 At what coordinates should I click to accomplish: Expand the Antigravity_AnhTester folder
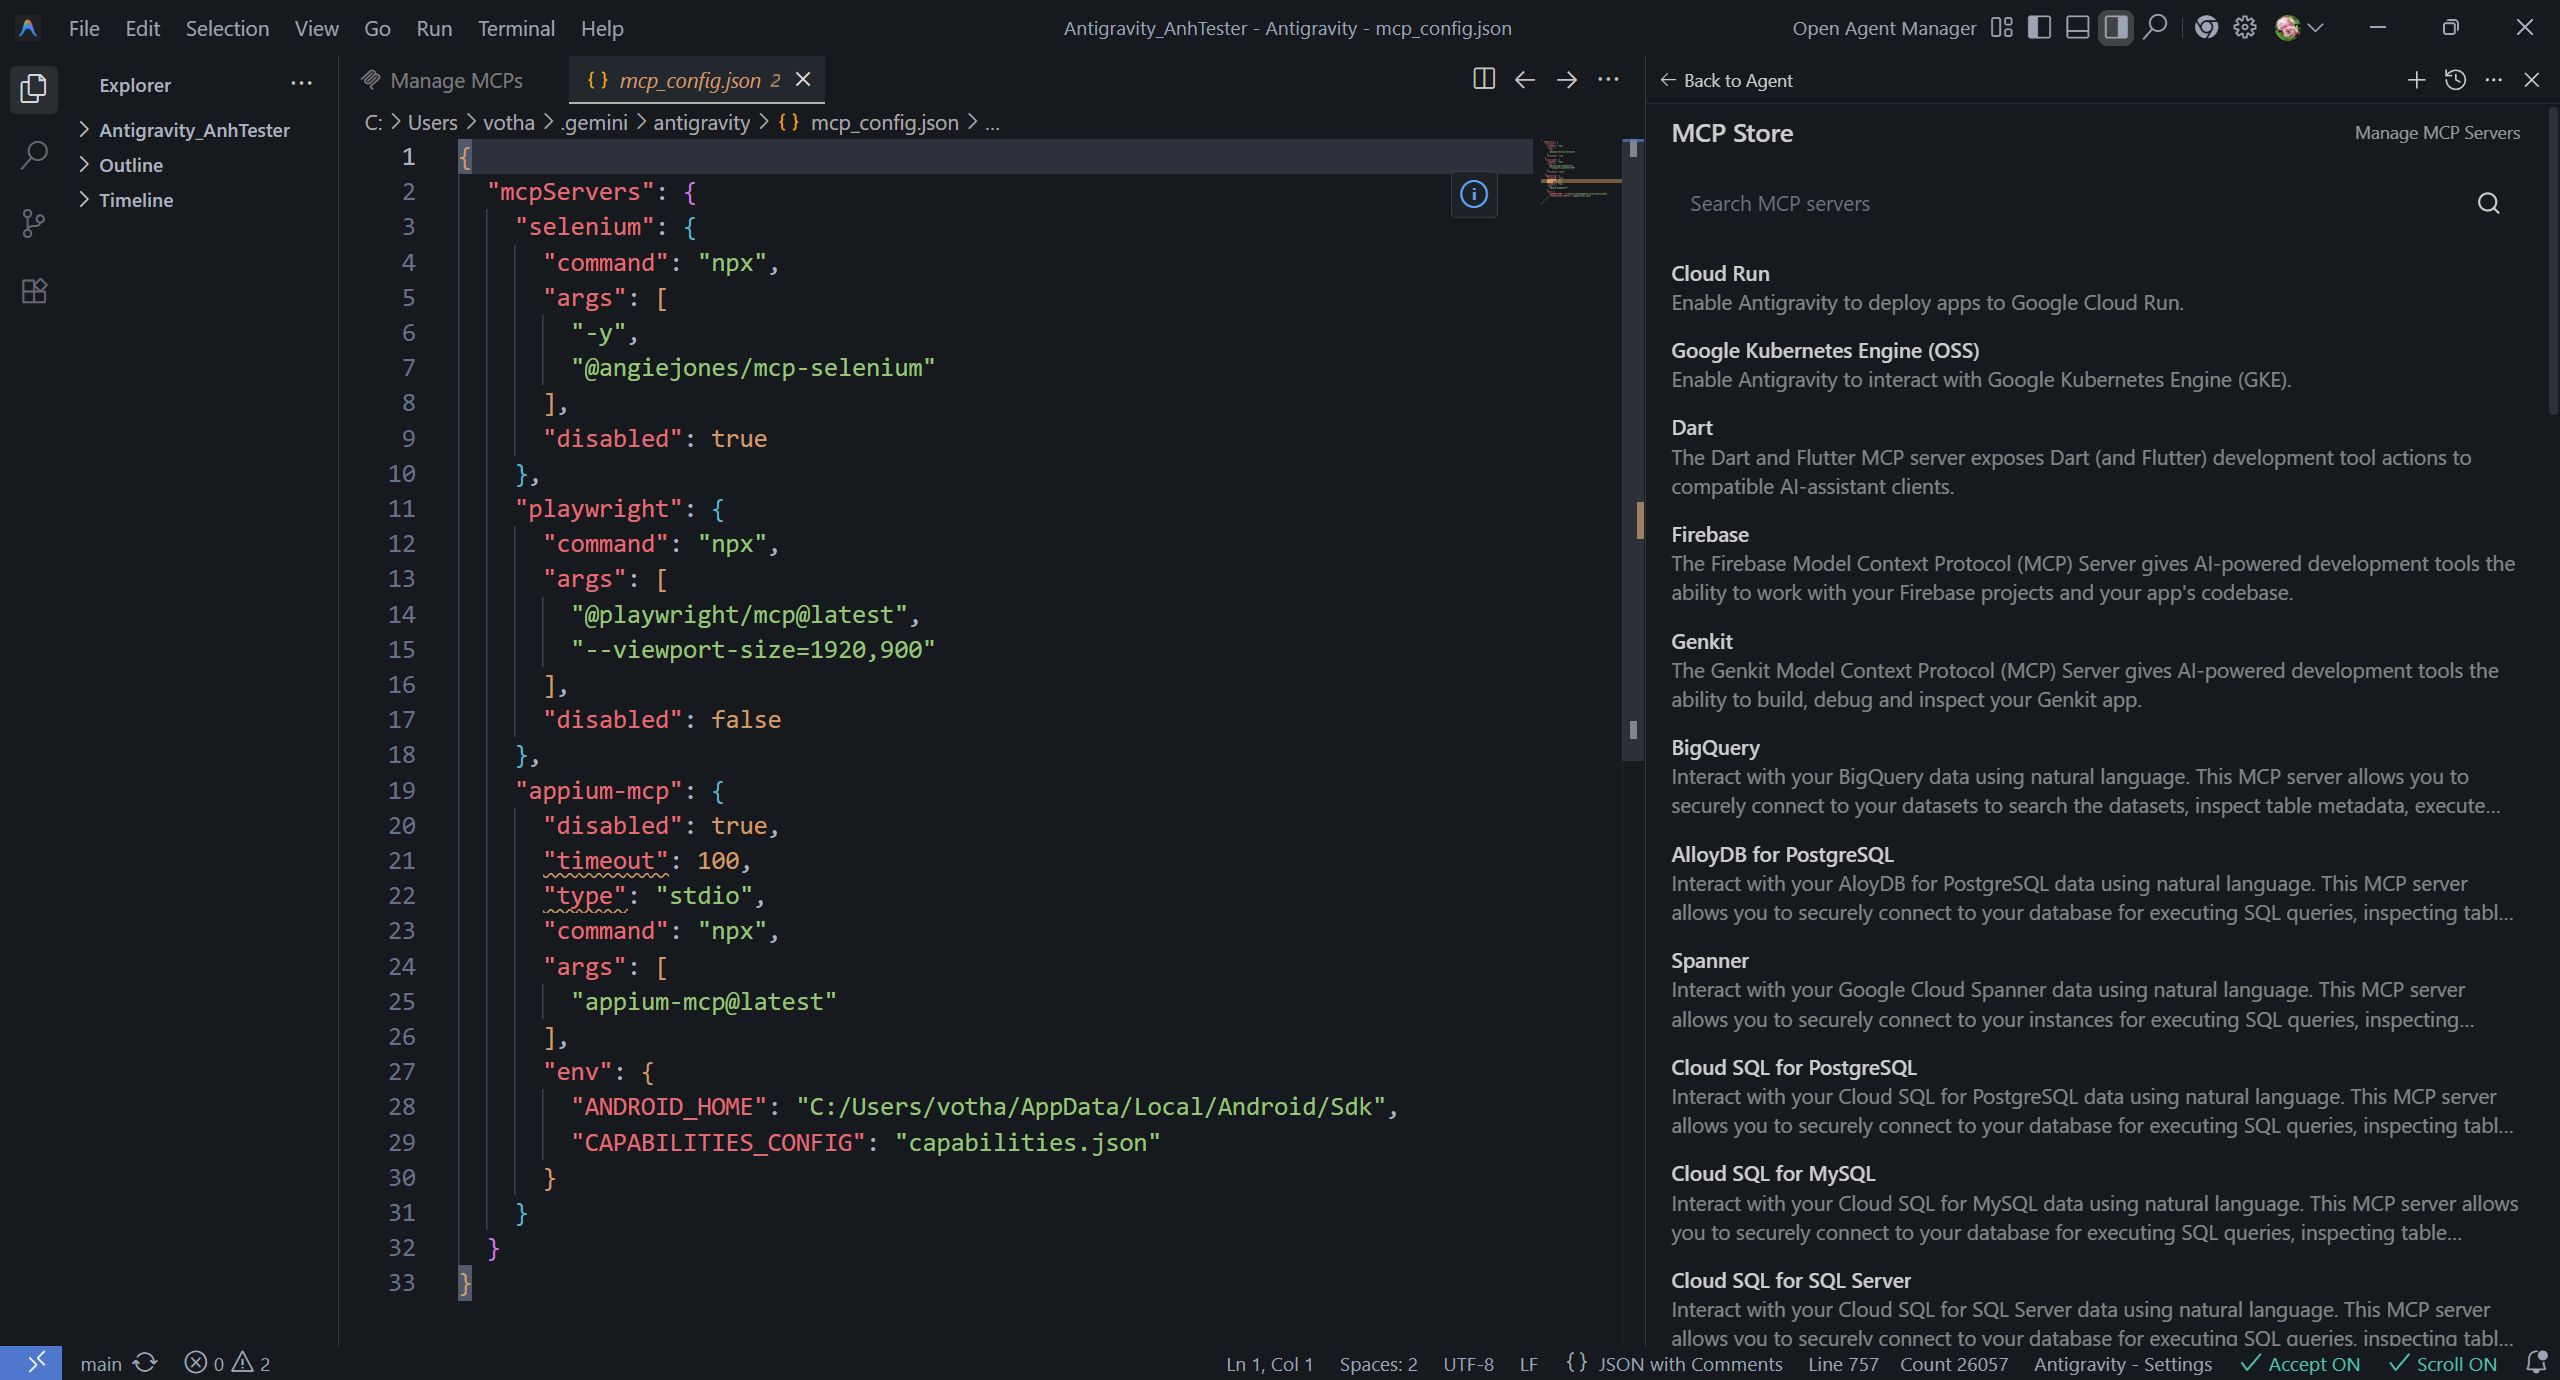click(194, 130)
